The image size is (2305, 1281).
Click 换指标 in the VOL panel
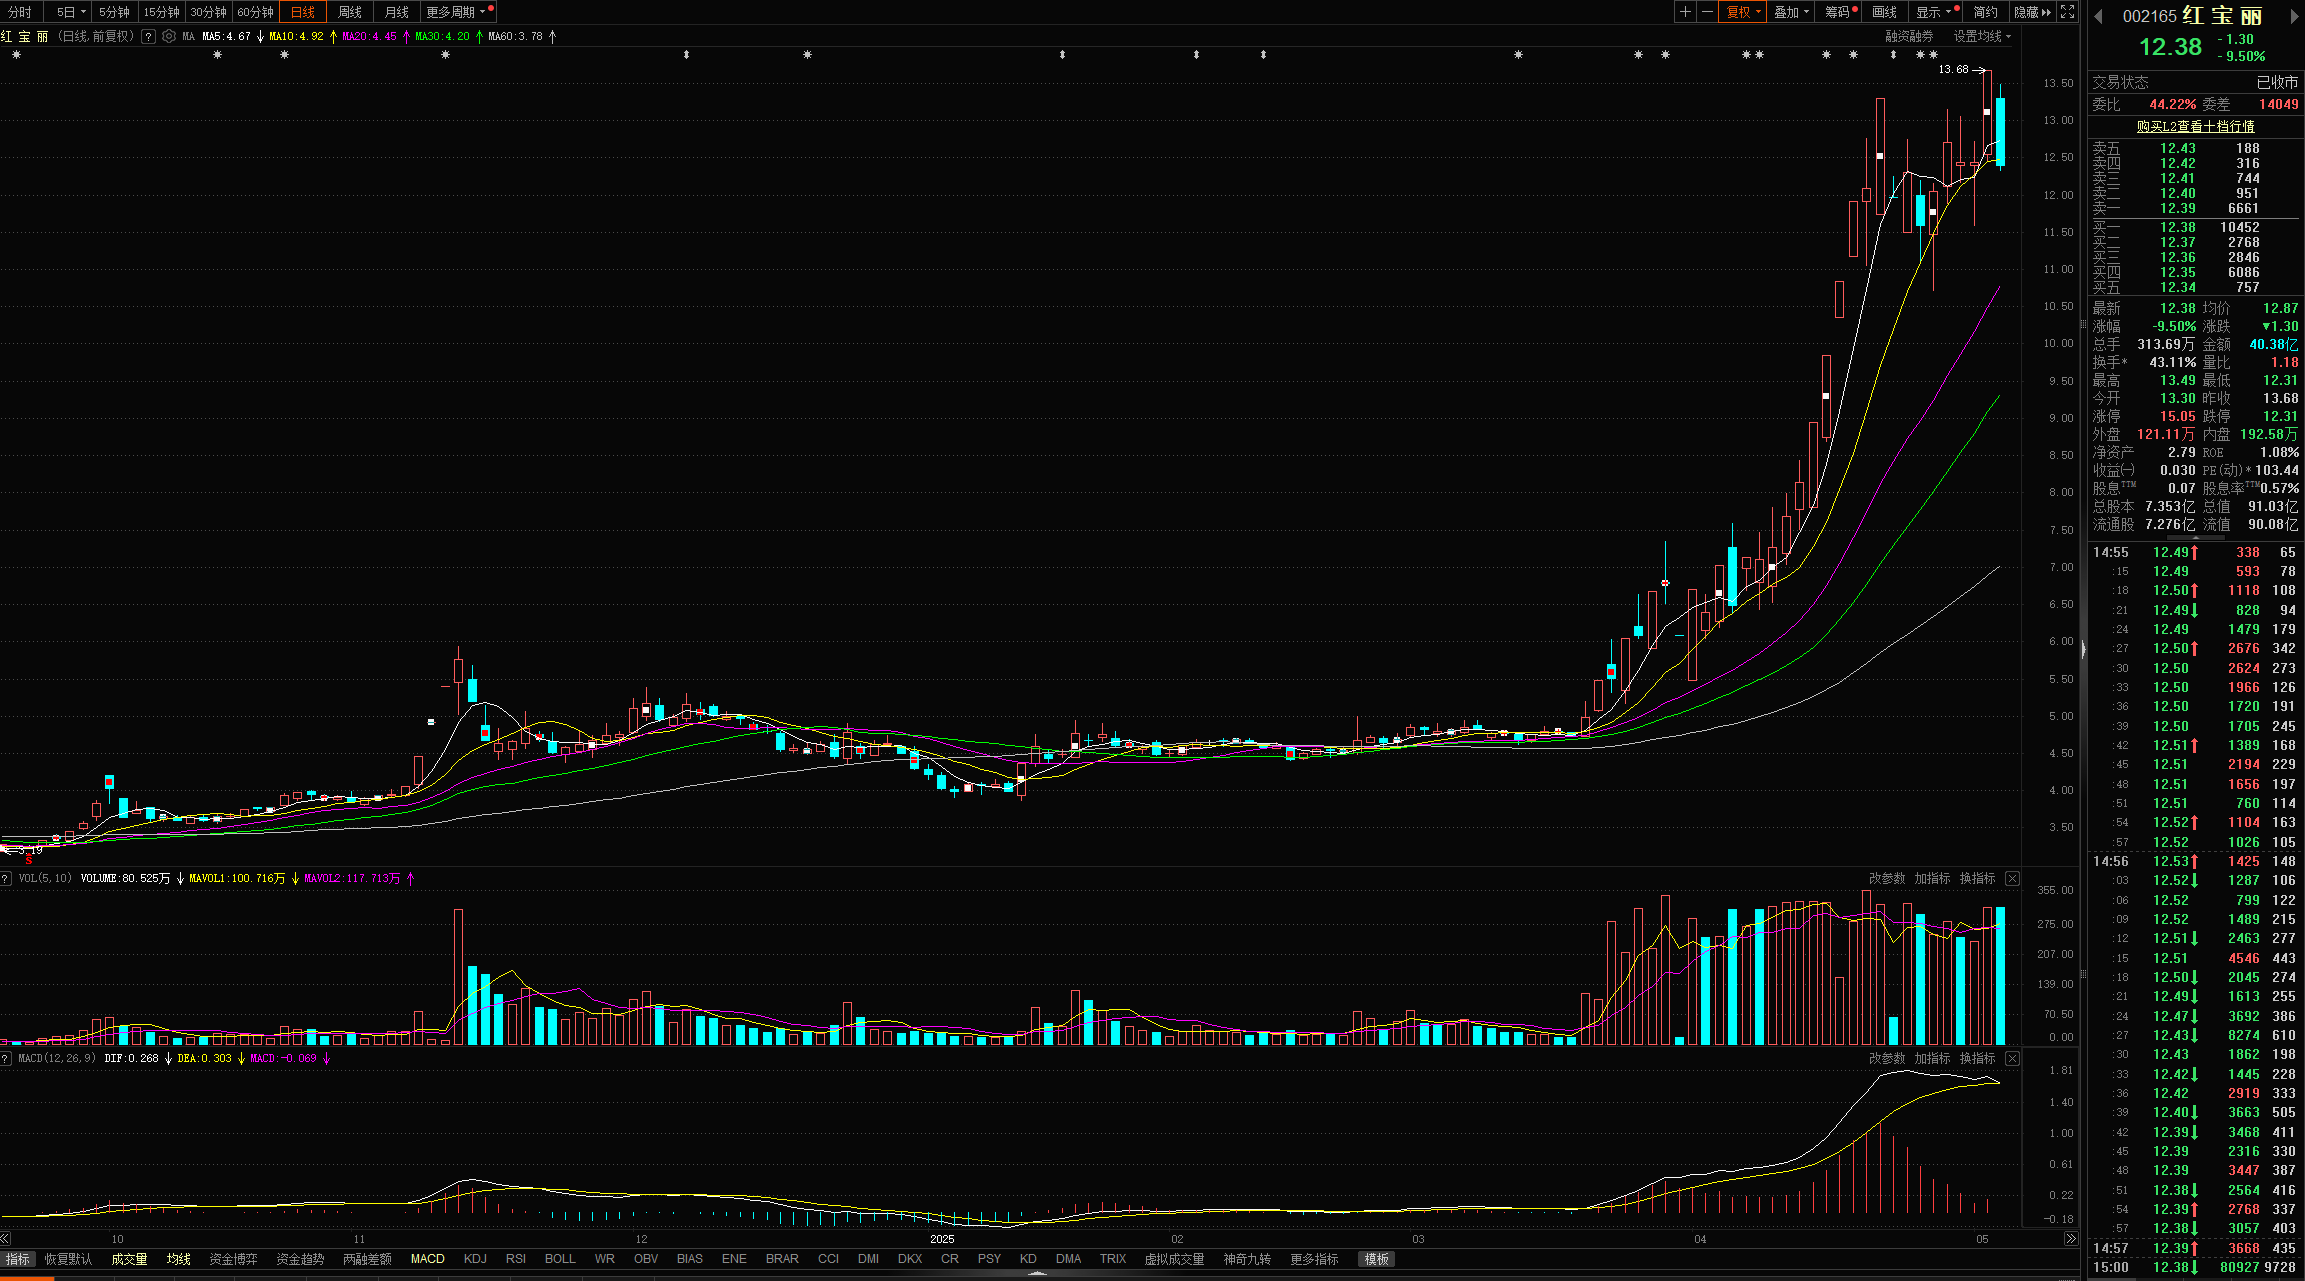point(1977,878)
